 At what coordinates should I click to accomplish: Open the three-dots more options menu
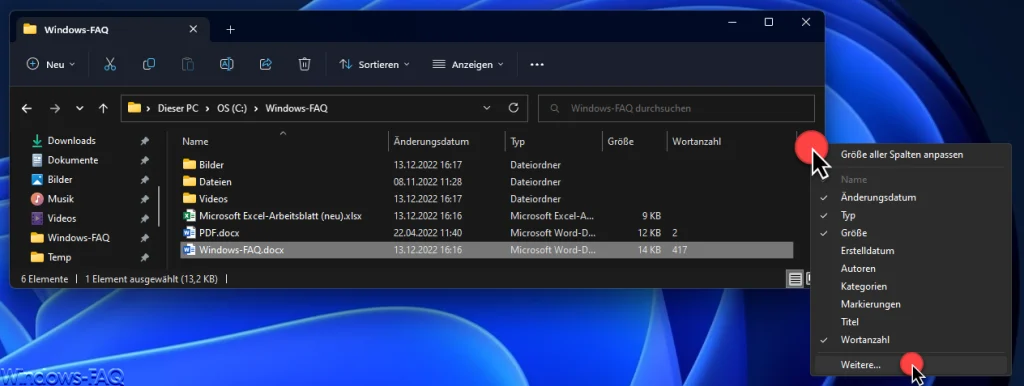click(537, 65)
